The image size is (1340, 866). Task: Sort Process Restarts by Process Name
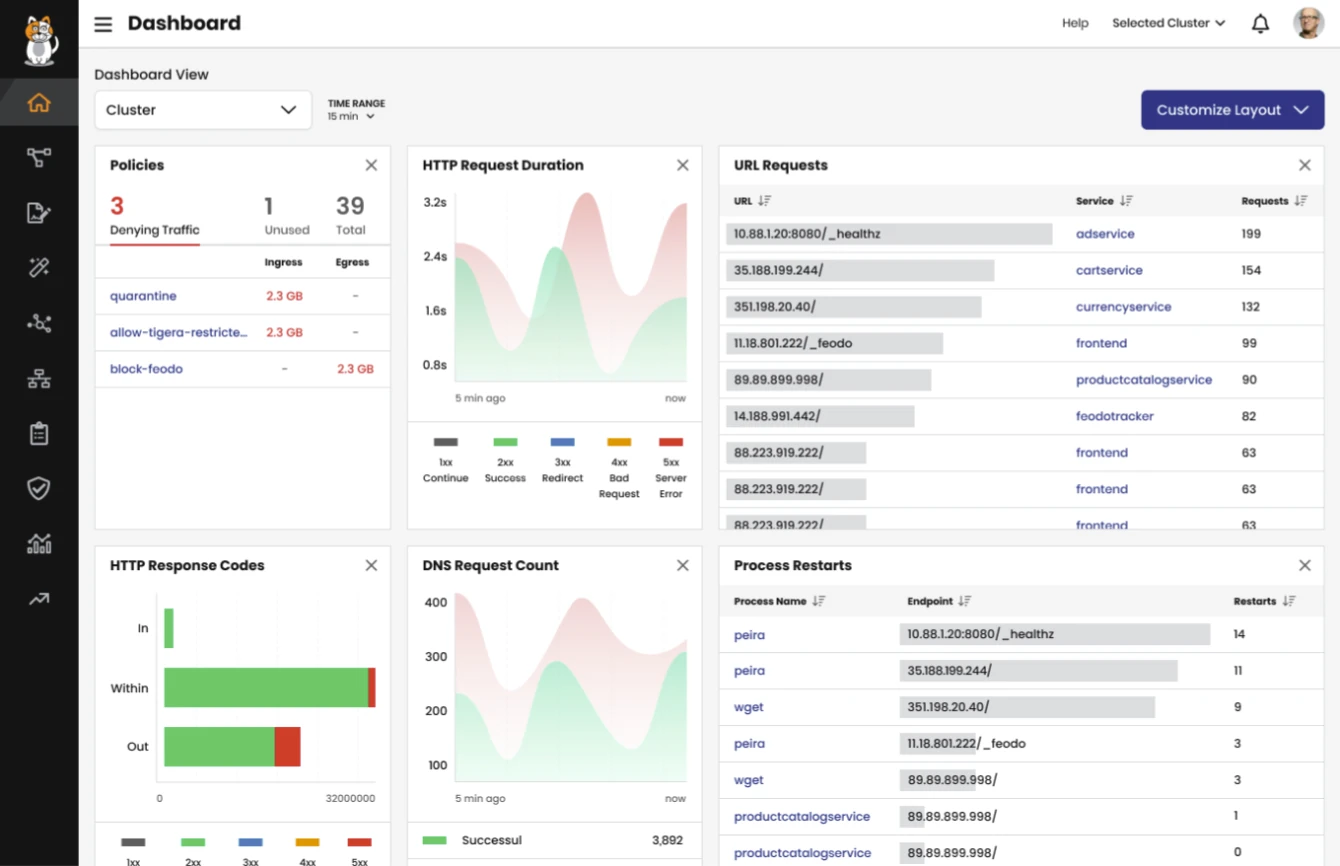point(818,601)
